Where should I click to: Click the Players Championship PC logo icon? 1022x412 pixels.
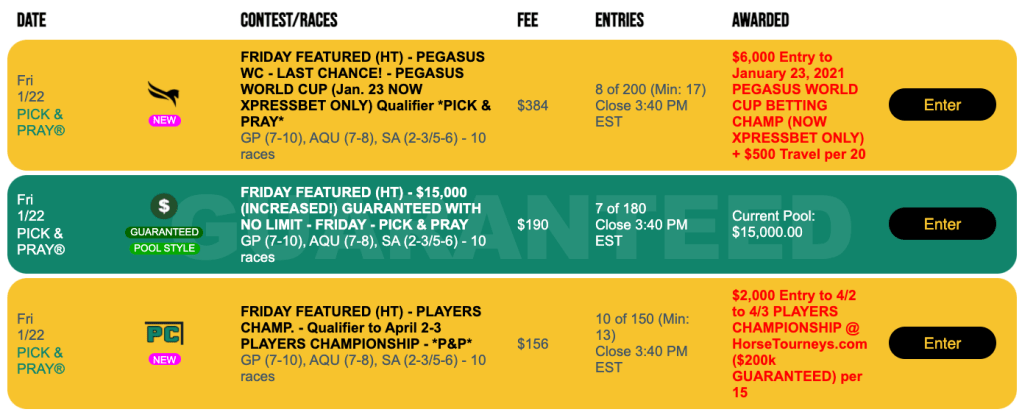[x=163, y=331]
